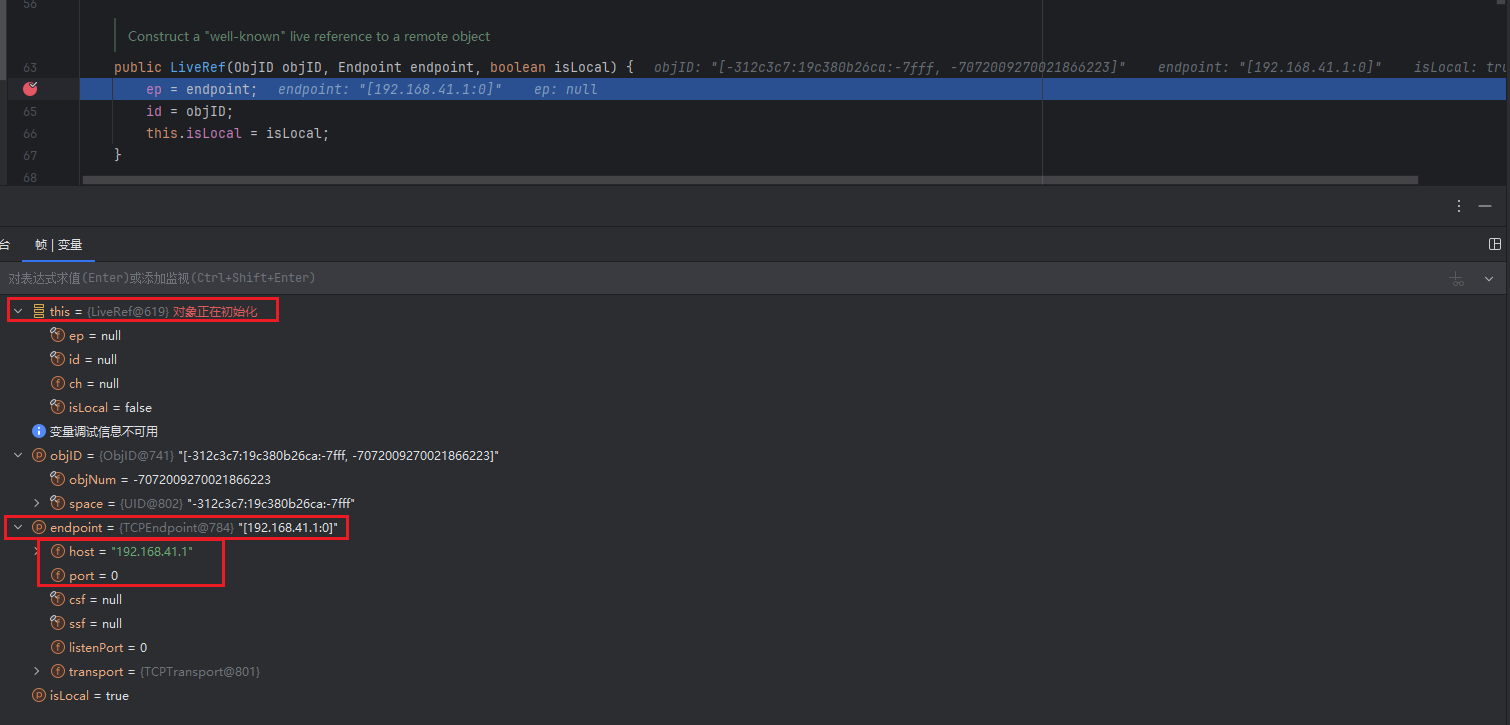Select the objNum variable row

coord(170,480)
